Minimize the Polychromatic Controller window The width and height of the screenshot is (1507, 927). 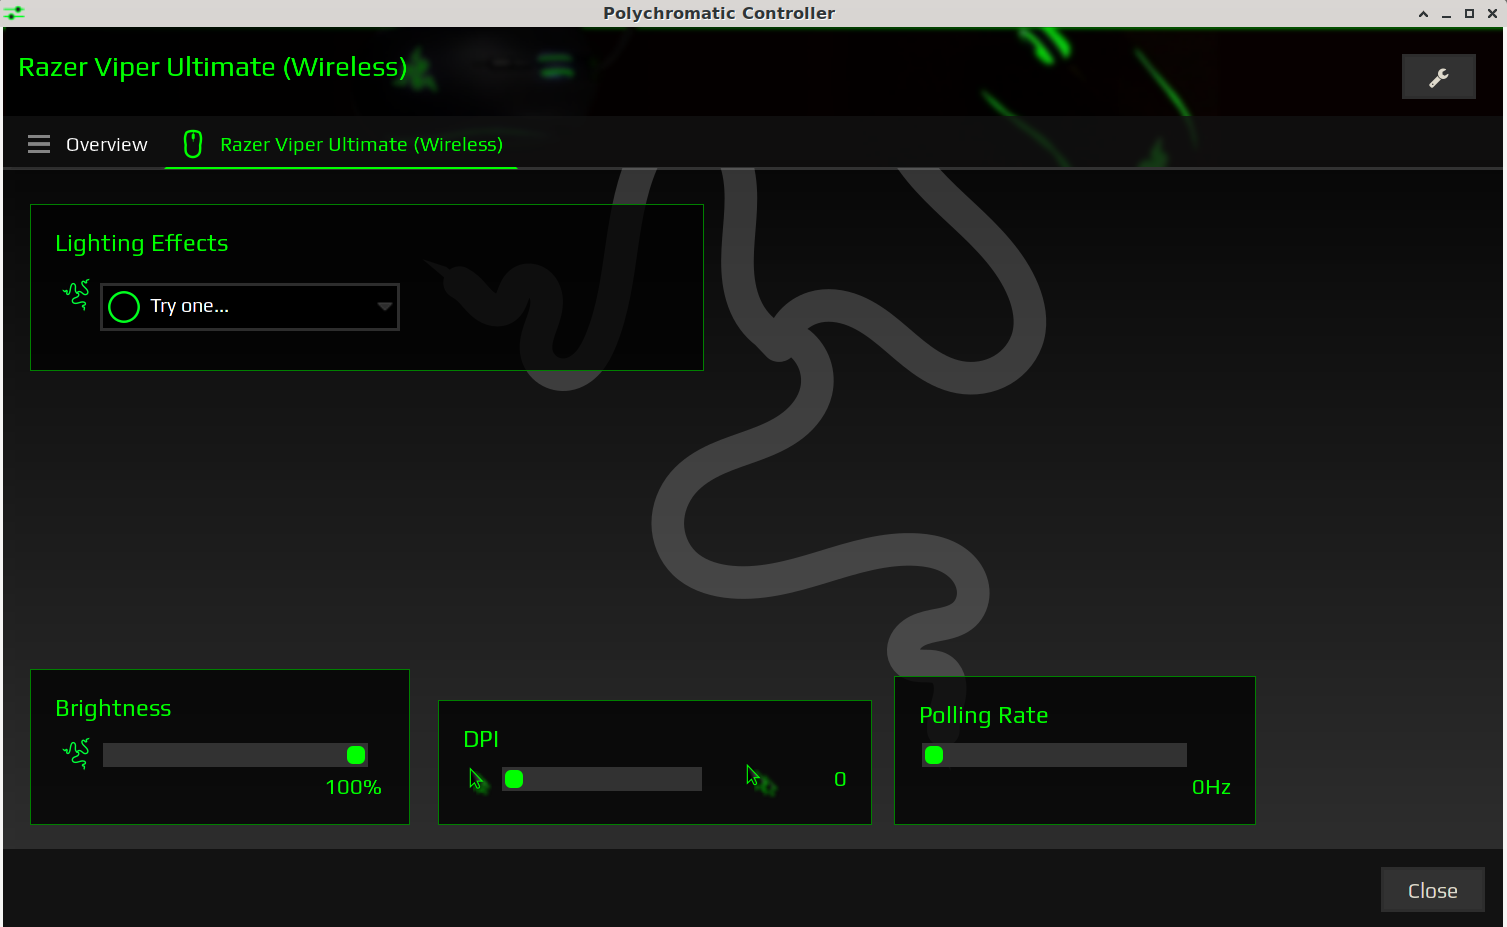[1446, 14]
